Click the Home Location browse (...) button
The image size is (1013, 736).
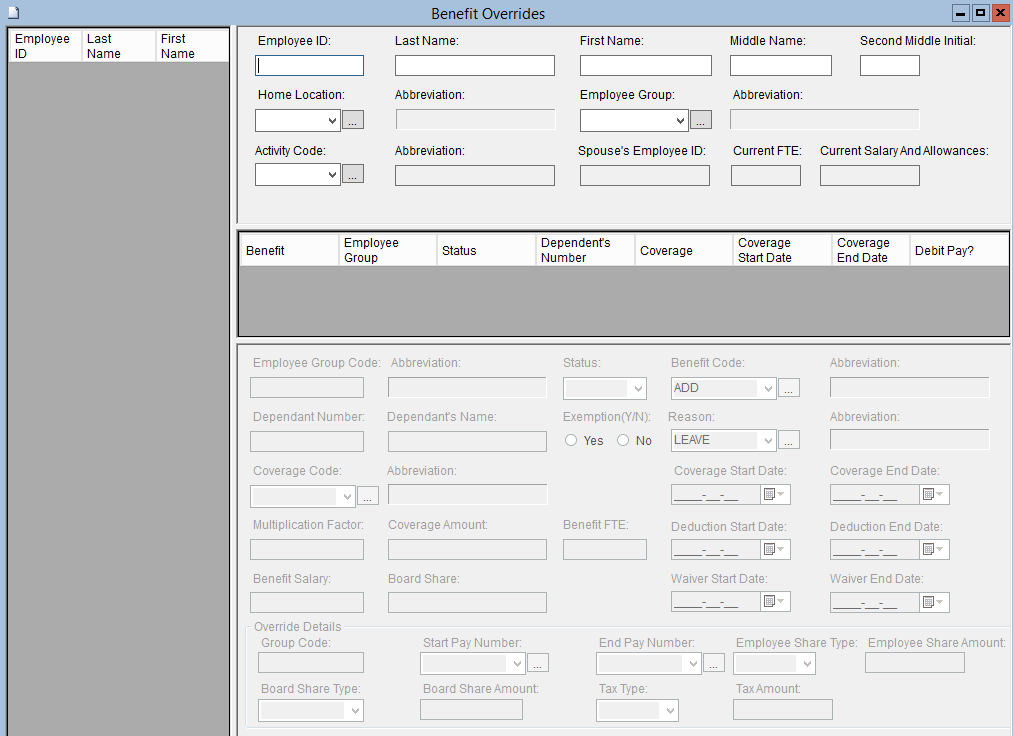[x=353, y=120]
